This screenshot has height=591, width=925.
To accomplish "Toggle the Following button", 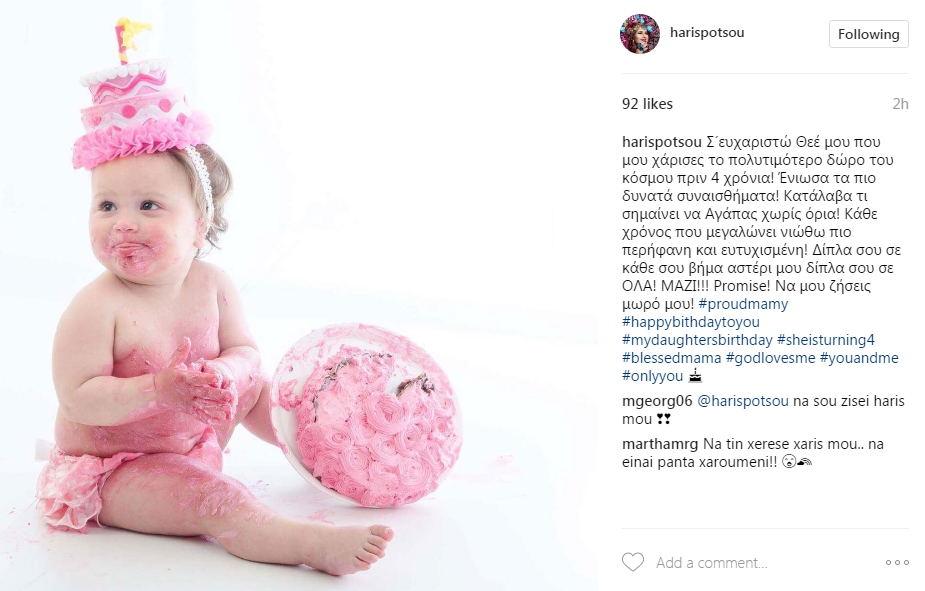I will click(868, 34).
